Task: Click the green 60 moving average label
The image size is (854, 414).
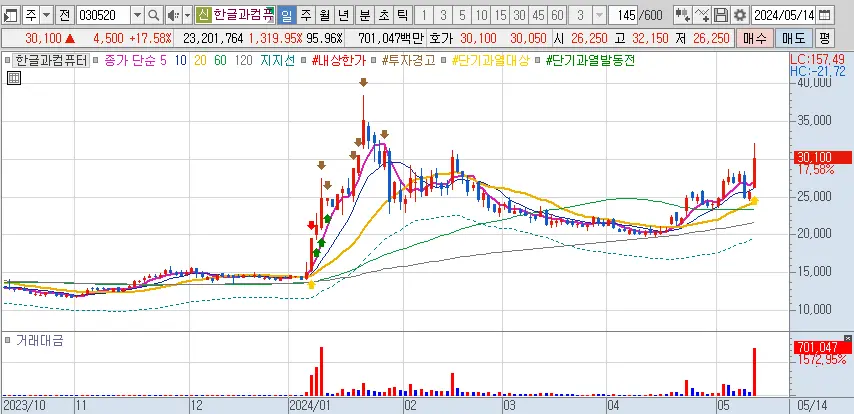Action: click(x=220, y=60)
